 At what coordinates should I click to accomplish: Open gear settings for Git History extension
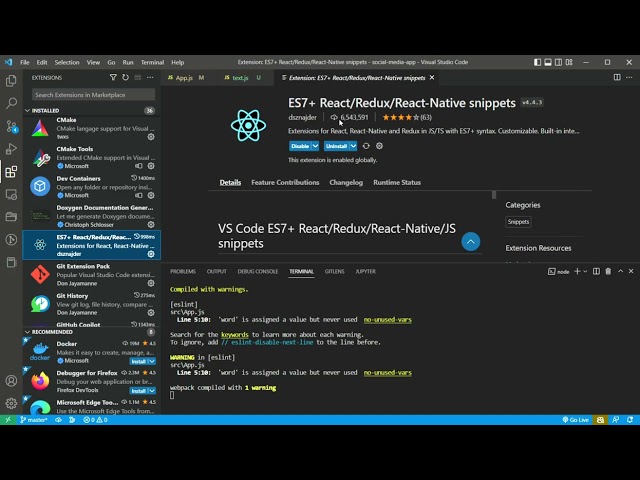151,313
